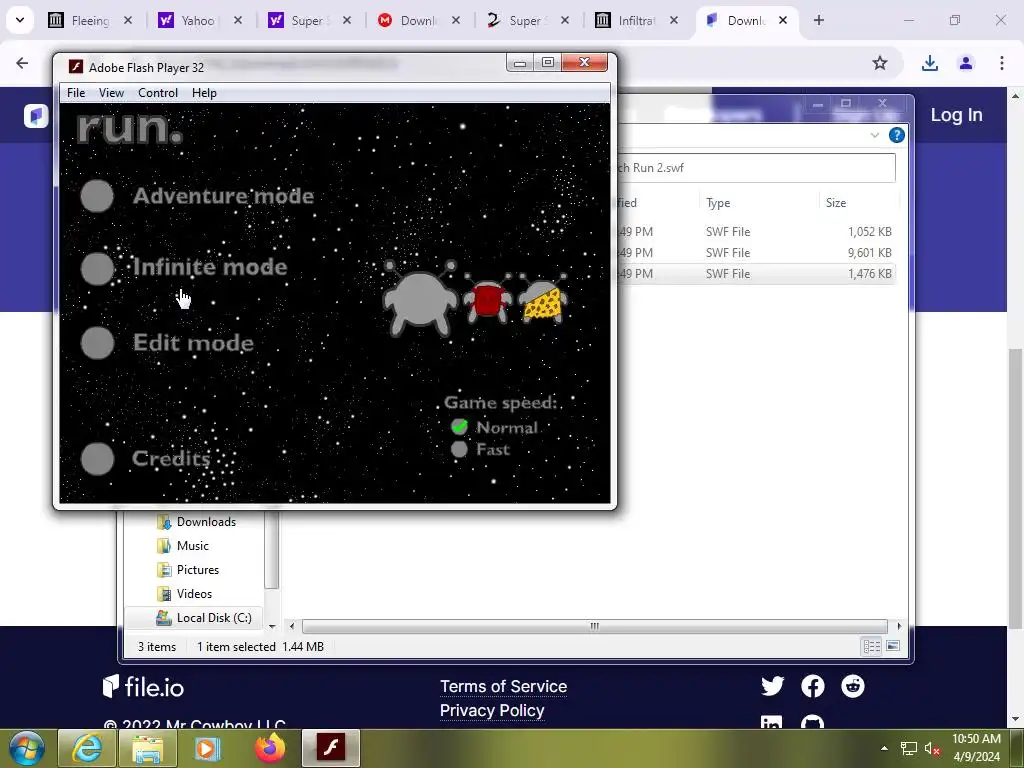1024x768 pixels.
Task: Open Windows Explorer taskbar icon
Action: (x=148, y=748)
